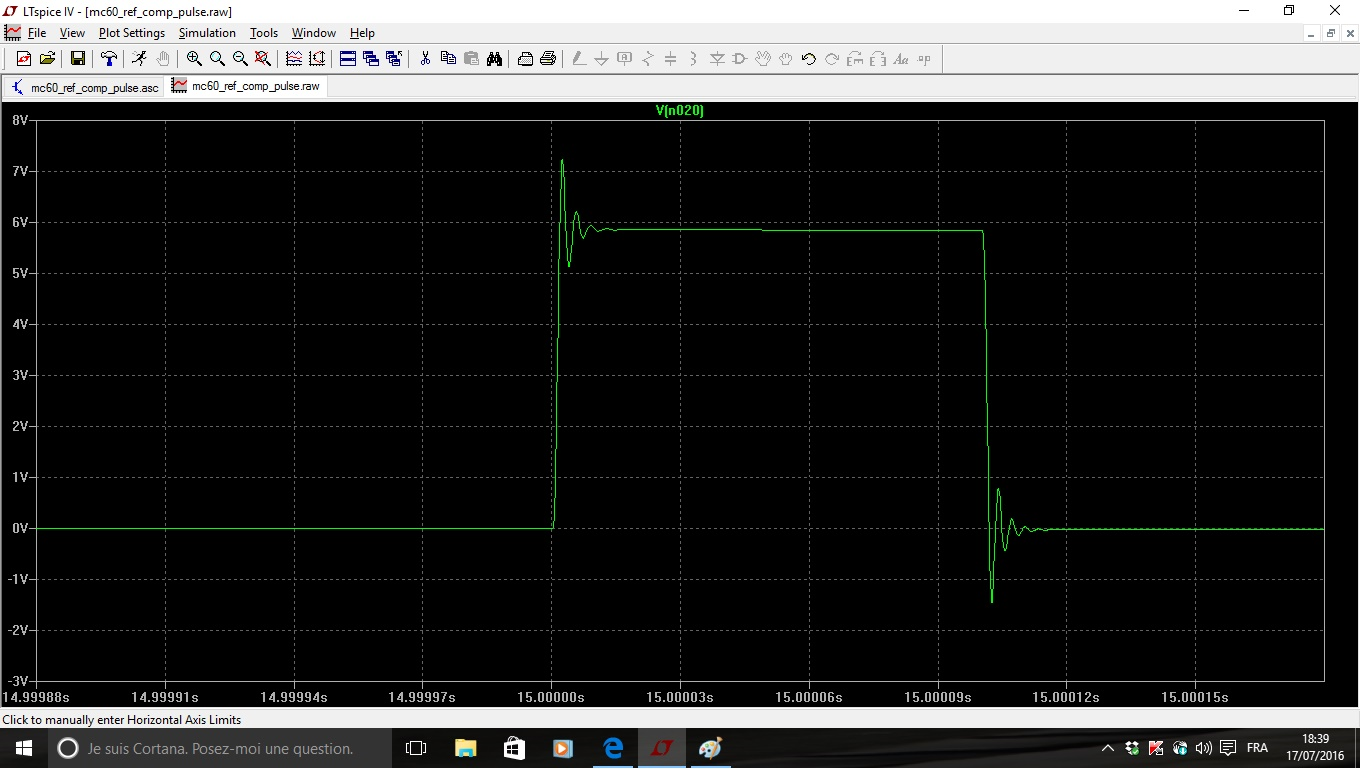Image resolution: width=1368 pixels, height=776 pixels.
Task: Select the Zoom In magnifier icon
Action: [x=194, y=59]
